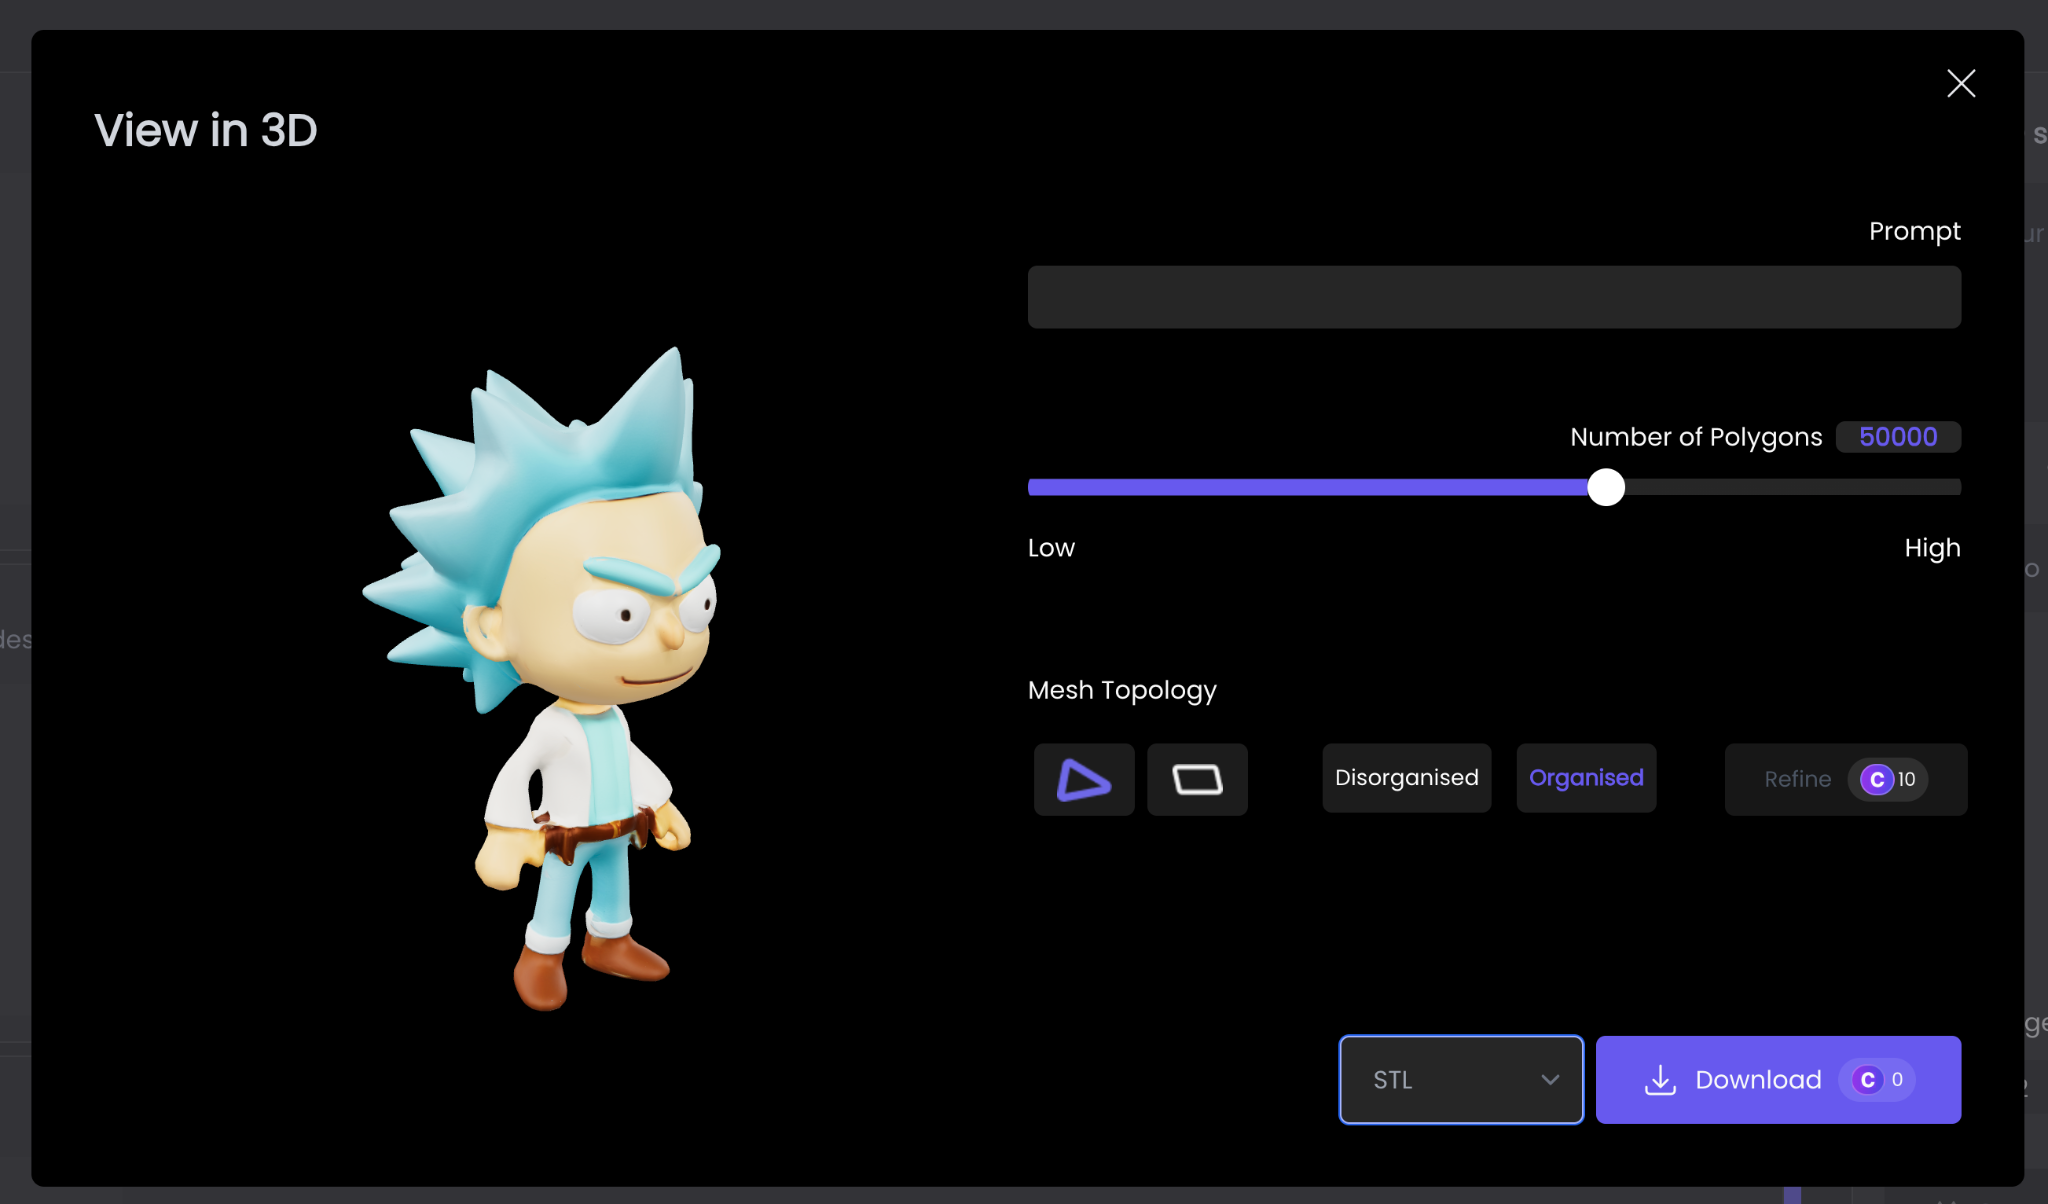Click the credit coin icon in Refine
This screenshot has width=2048, height=1204.
click(1877, 779)
